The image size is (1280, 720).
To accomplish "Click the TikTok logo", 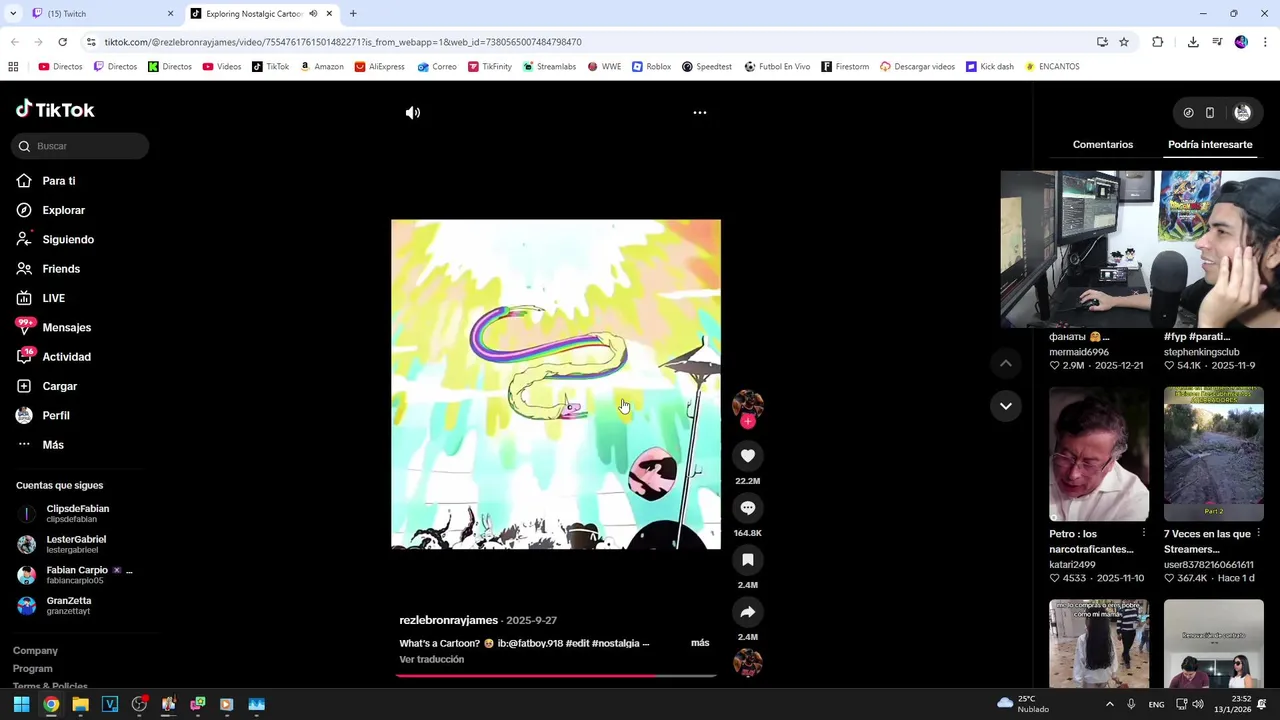I will pyautogui.click(x=55, y=110).
